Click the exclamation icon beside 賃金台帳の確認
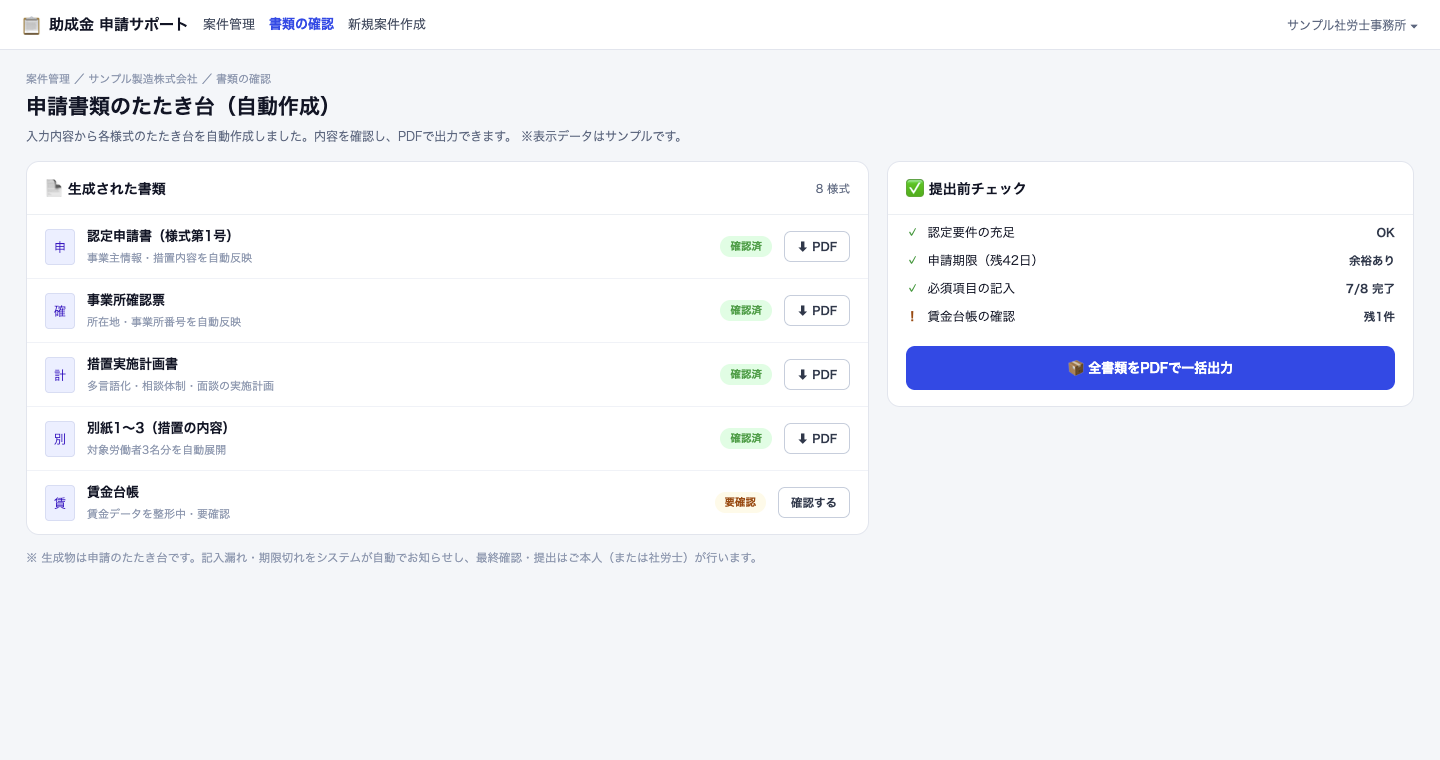 912,316
